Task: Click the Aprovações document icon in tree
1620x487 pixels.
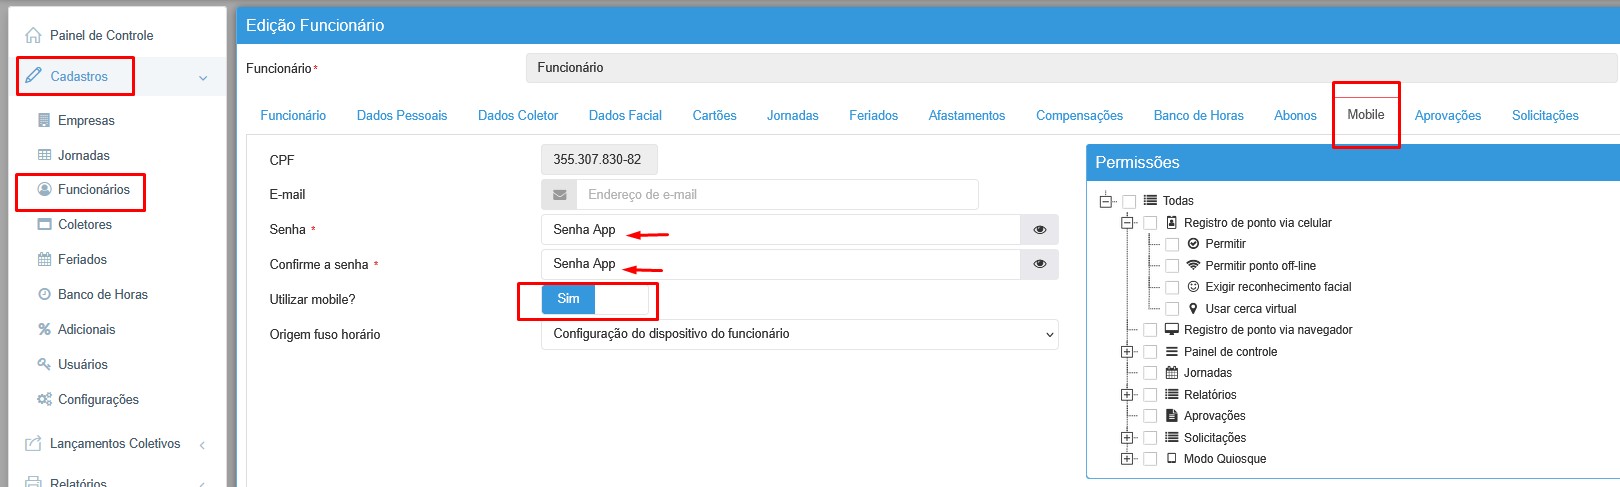Action: pyautogui.click(x=1172, y=416)
